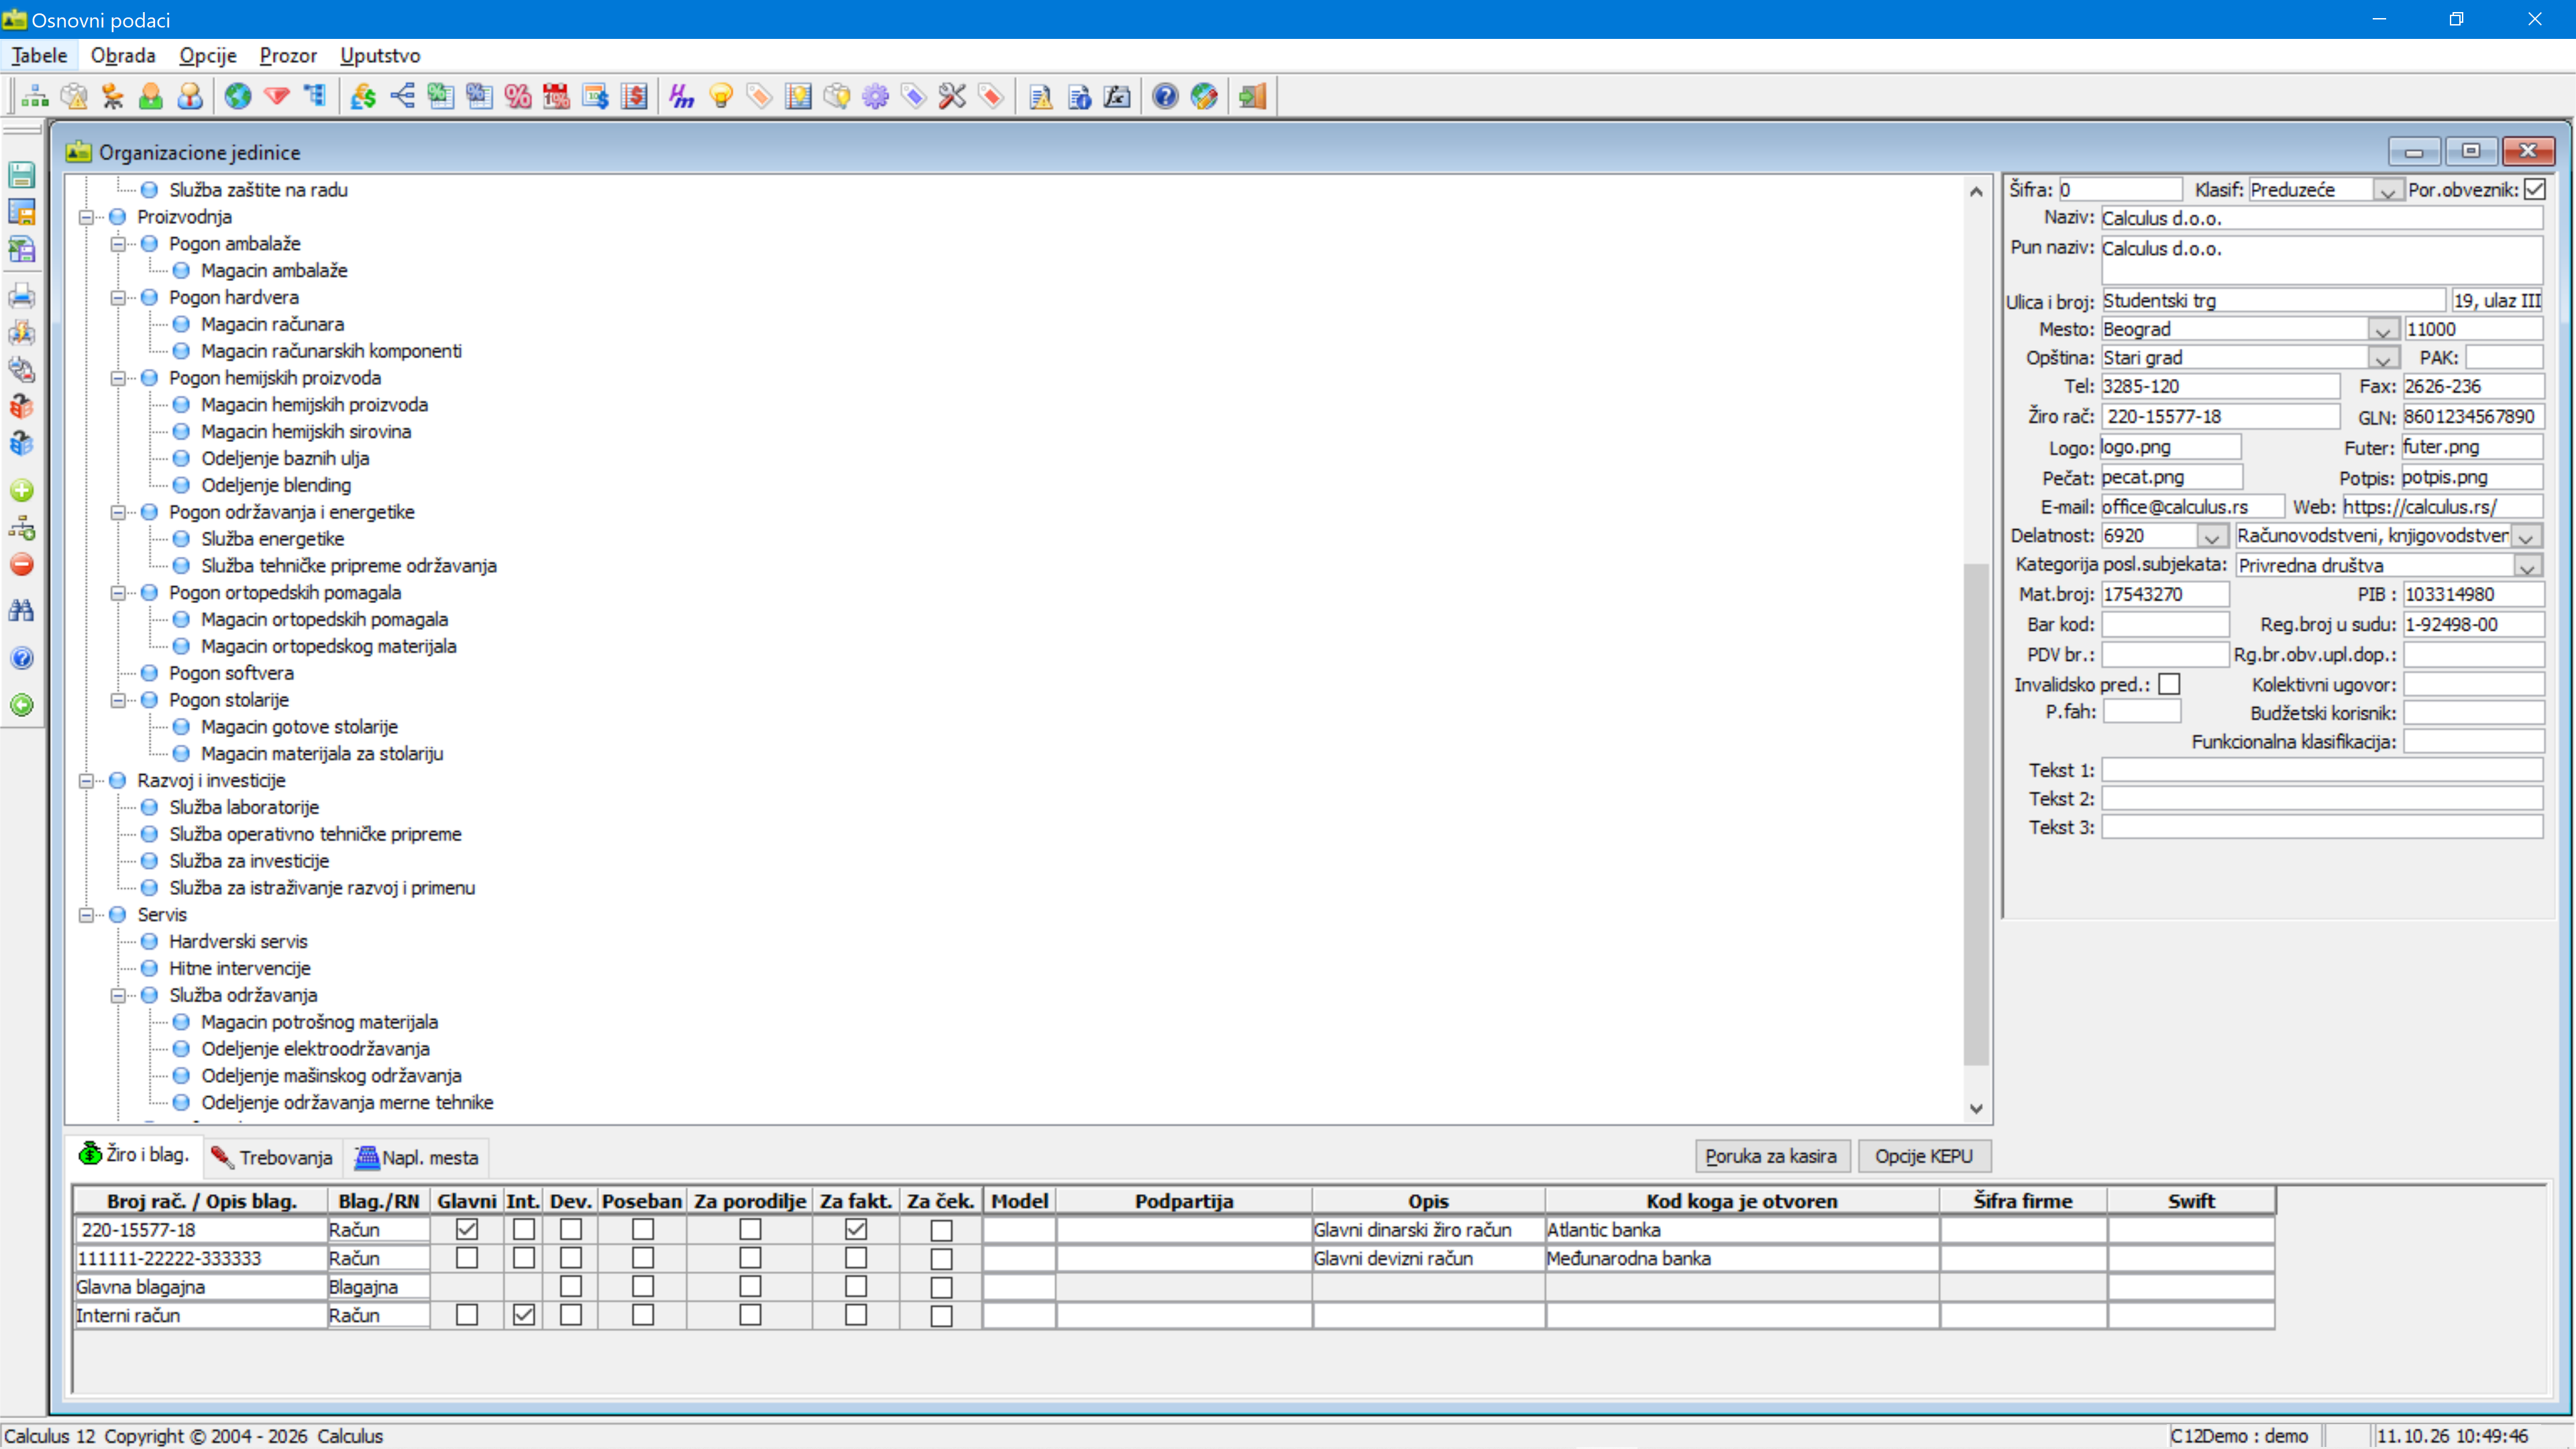Click the yellow light bulb toolbar icon
This screenshot has height=1449, width=2576.
[721, 96]
